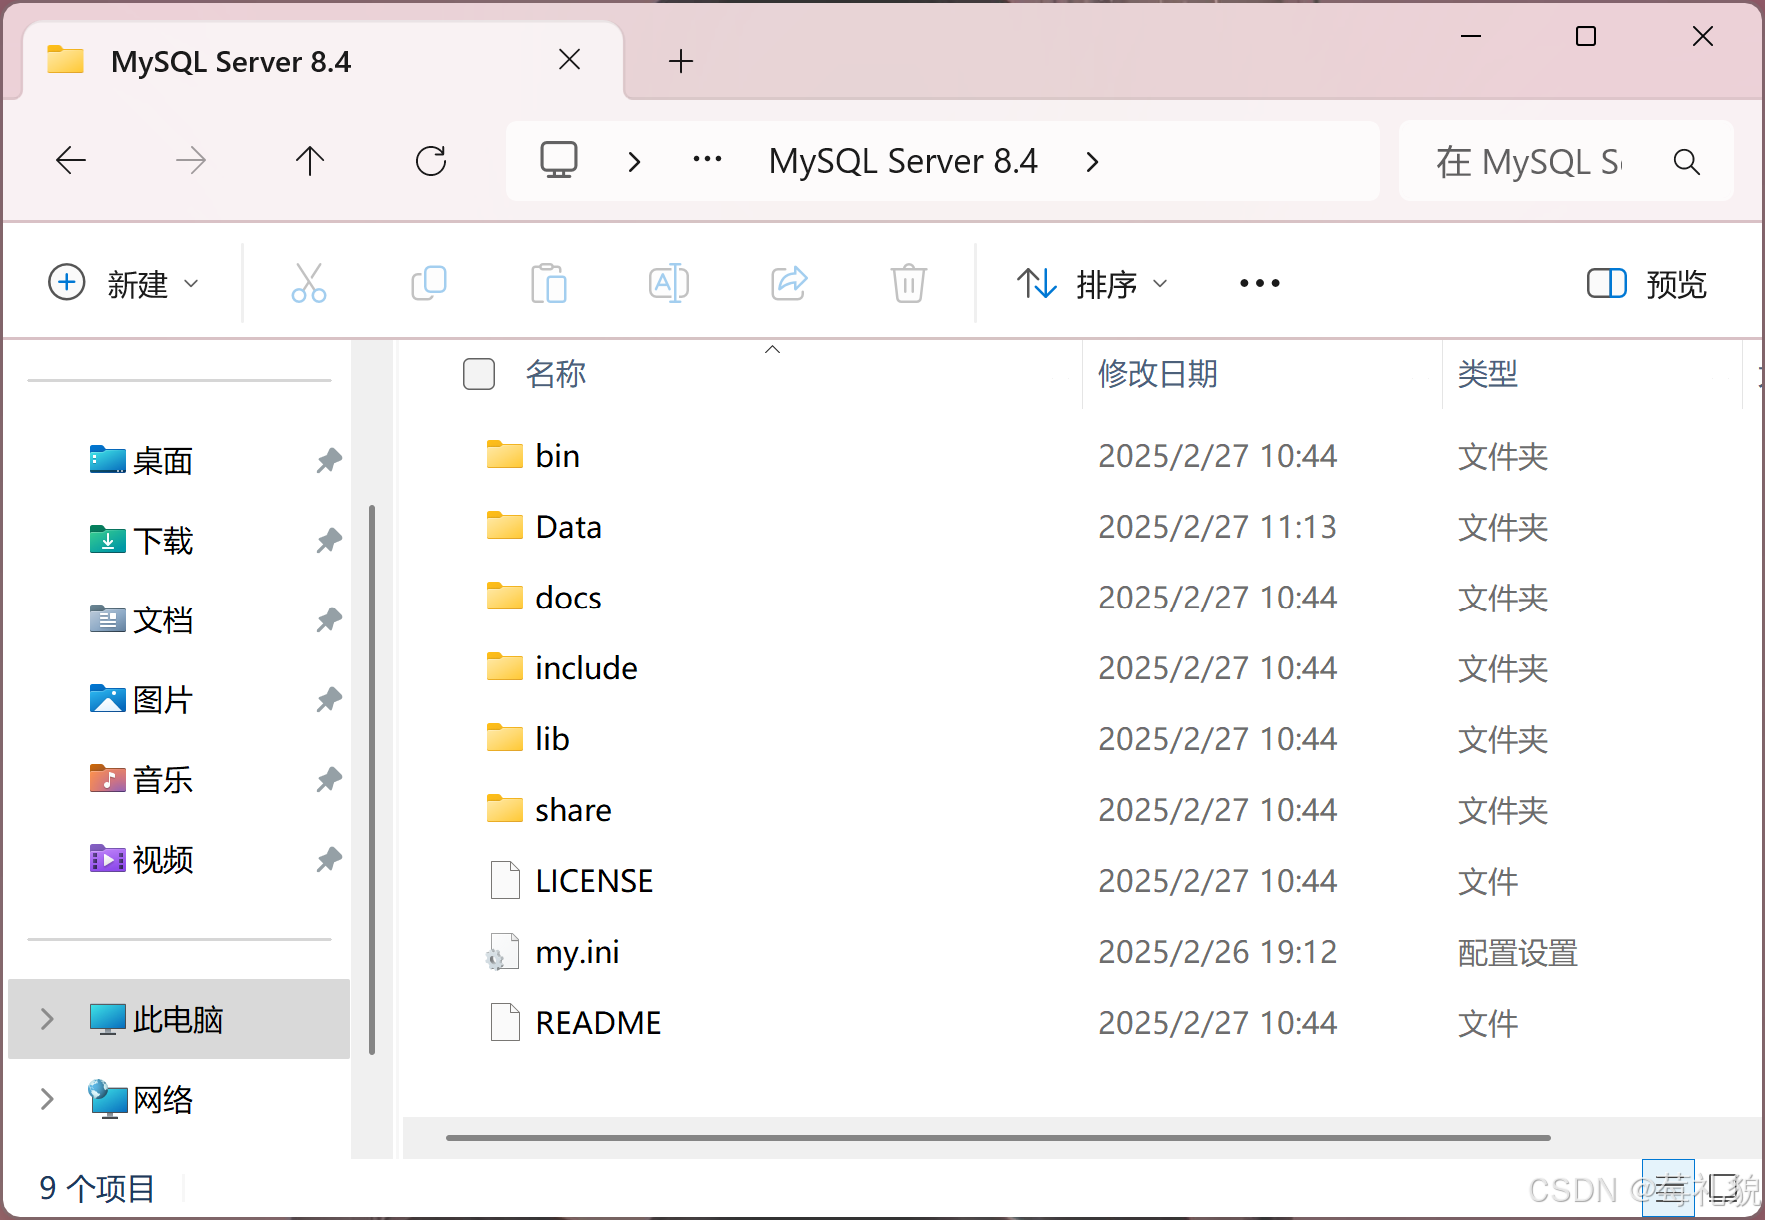Screen dimensions: 1765x1220
Task: Click the Delete trash can icon
Action: point(909,283)
